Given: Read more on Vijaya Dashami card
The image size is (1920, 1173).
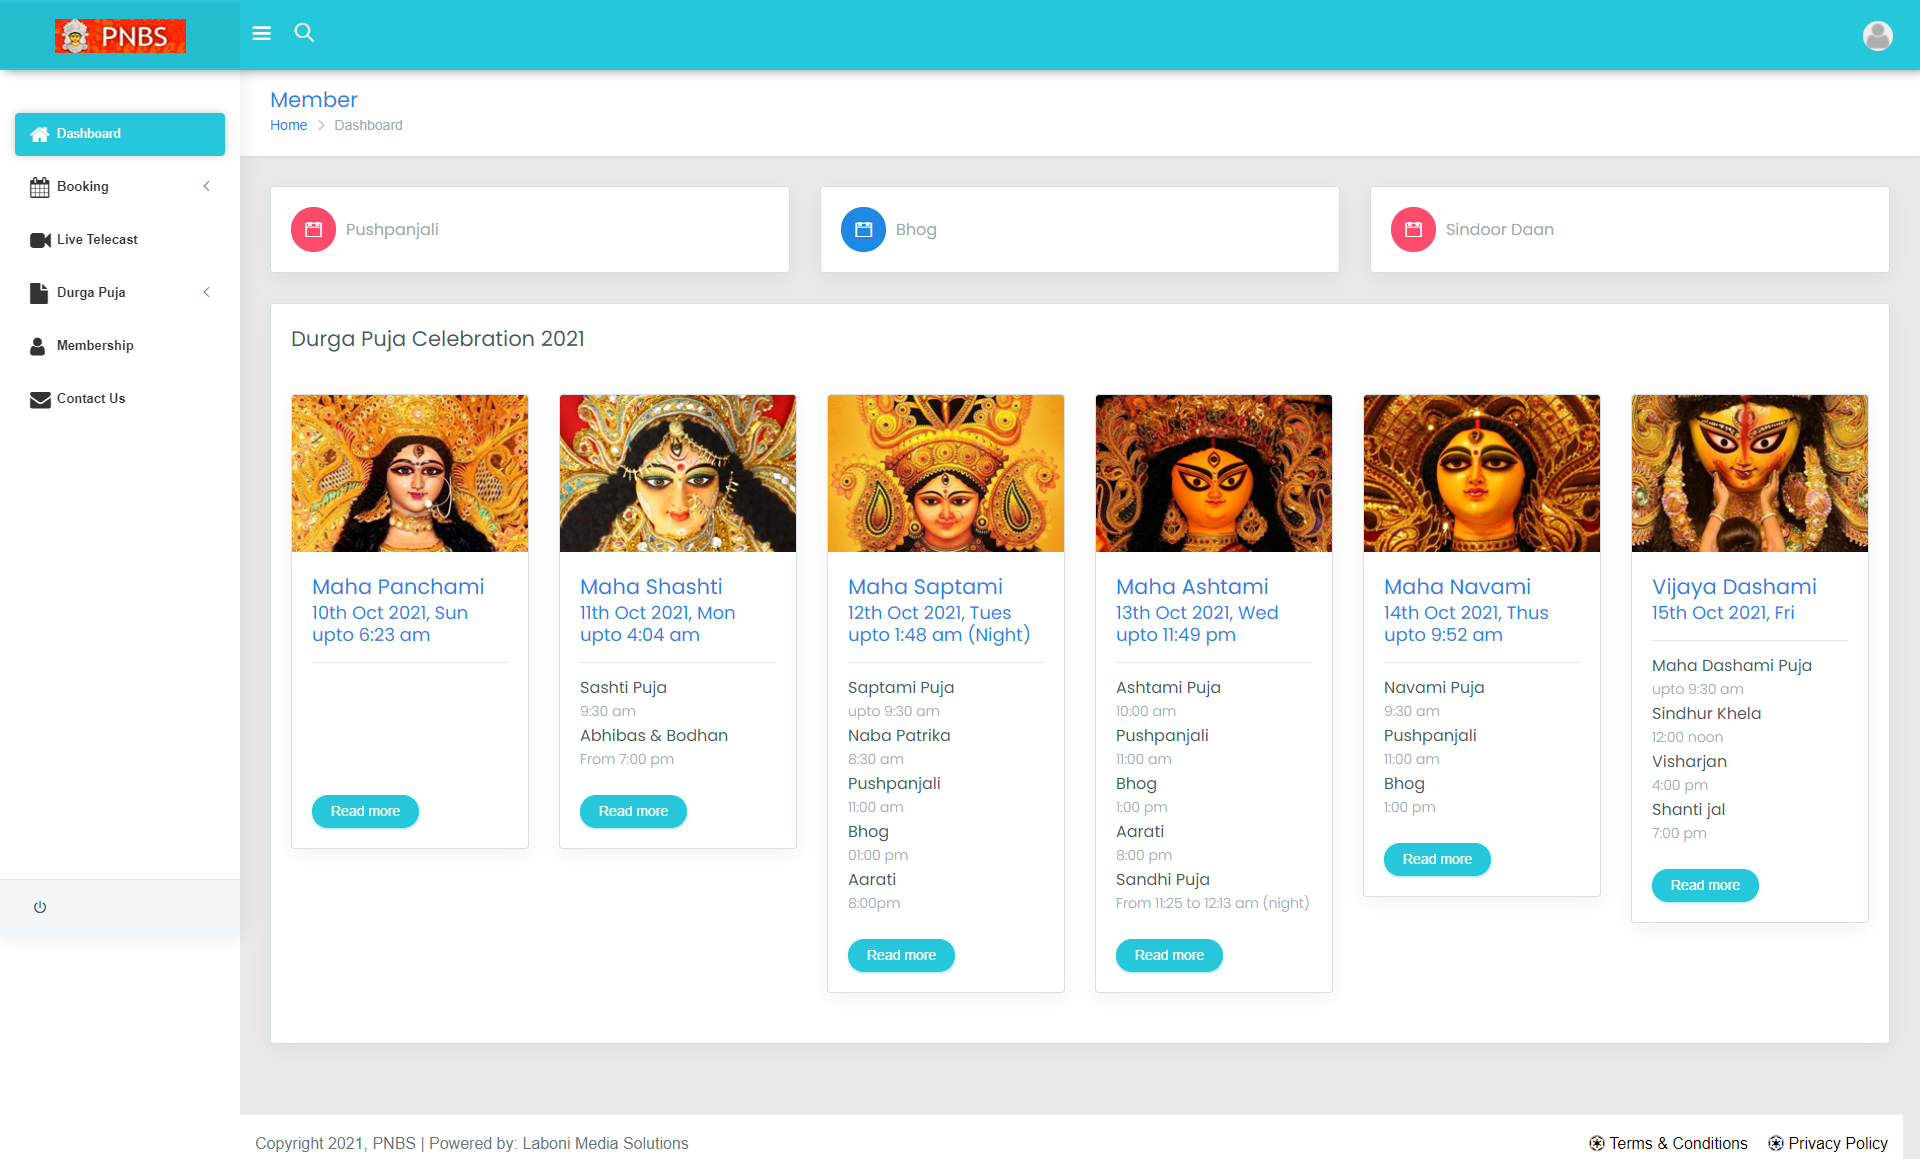Looking at the screenshot, I should click(x=1705, y=885).
